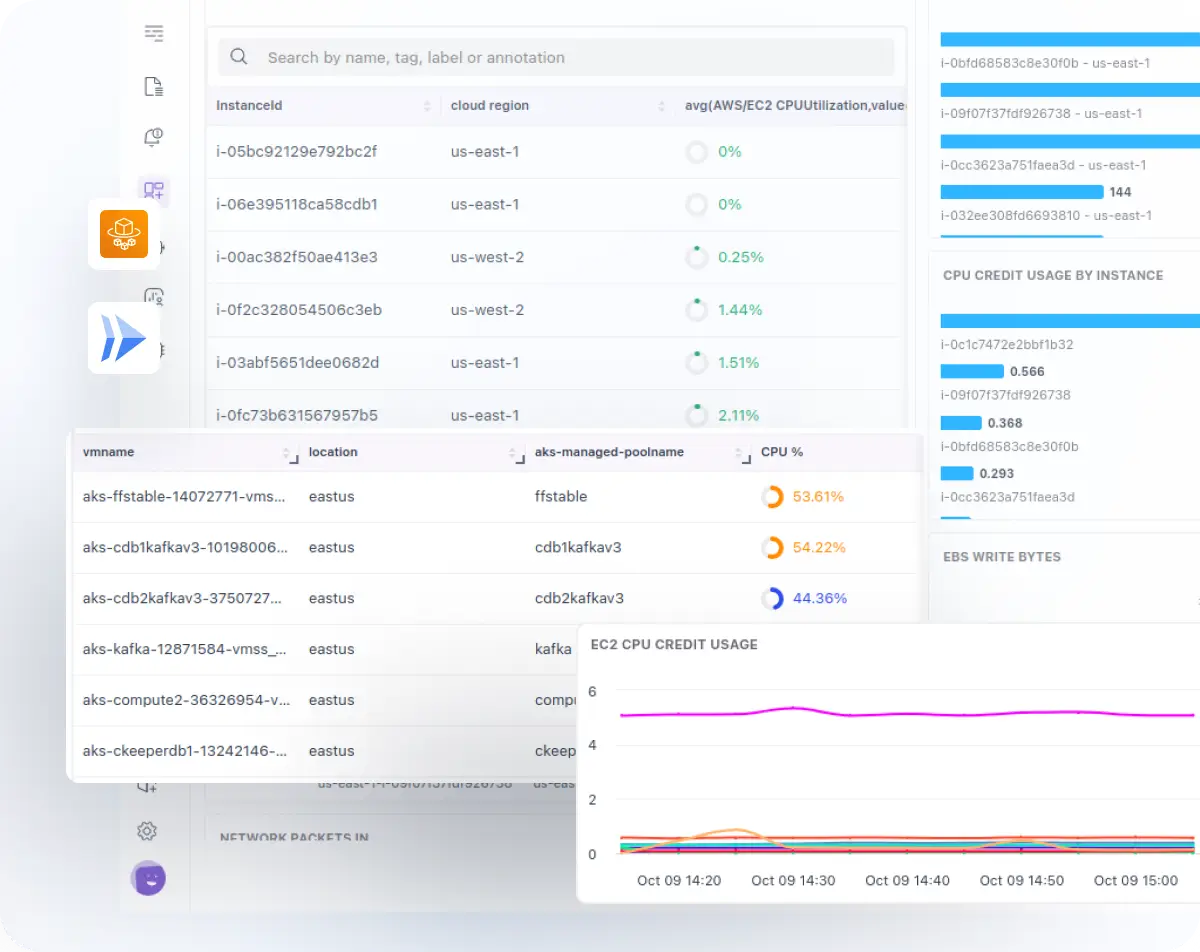Click the CPU % column header
The width and height of the screenshot is (1200, 952).
782,452
